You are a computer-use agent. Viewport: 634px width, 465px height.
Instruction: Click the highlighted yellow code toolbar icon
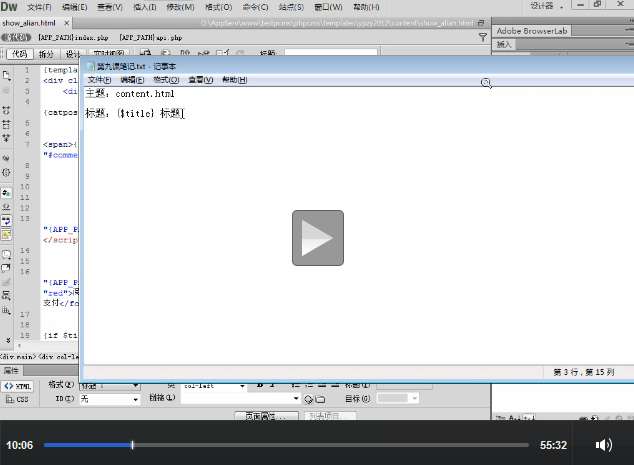pos(7,234)
